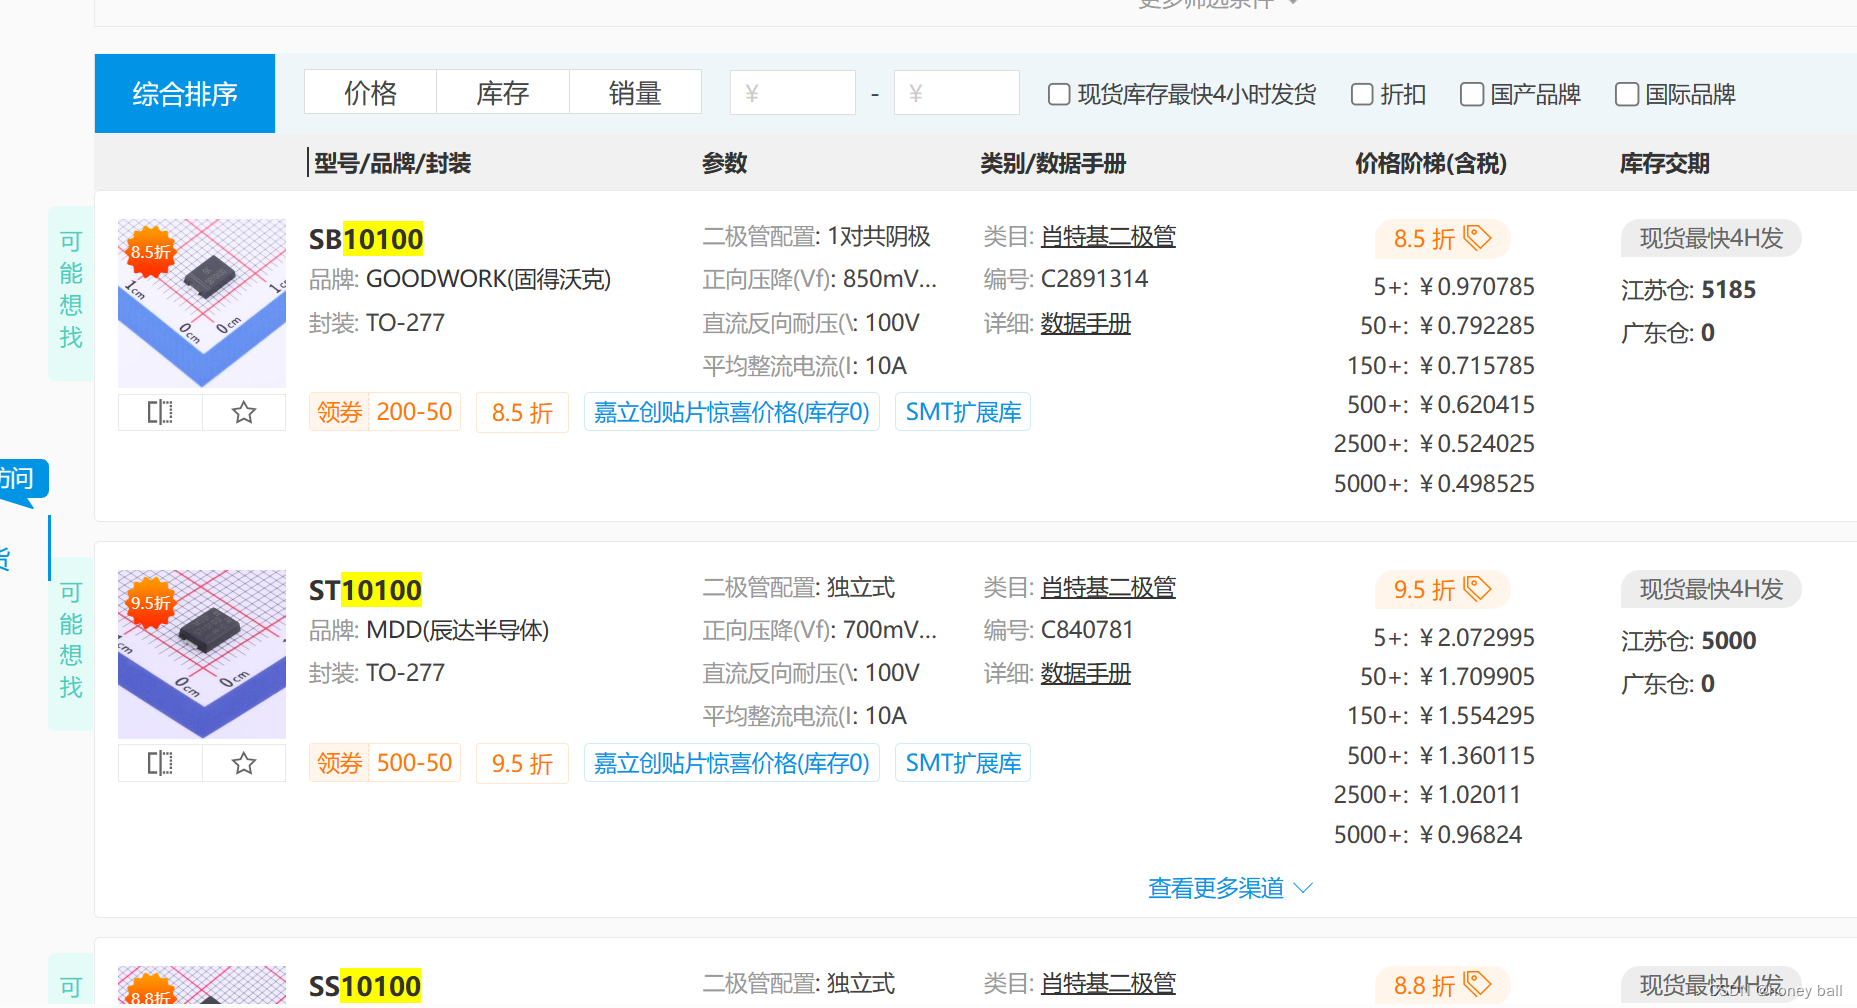Open ST10100 product thumbnail image
The image size is (1857, 1008).
tap(202, 654)
